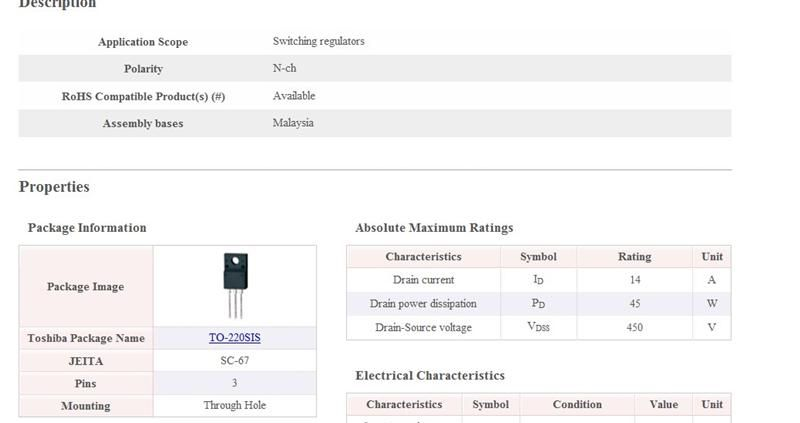Click the Package Information heading
The height and width of the screenshot is (423, 800).
(x=87, y=228)
